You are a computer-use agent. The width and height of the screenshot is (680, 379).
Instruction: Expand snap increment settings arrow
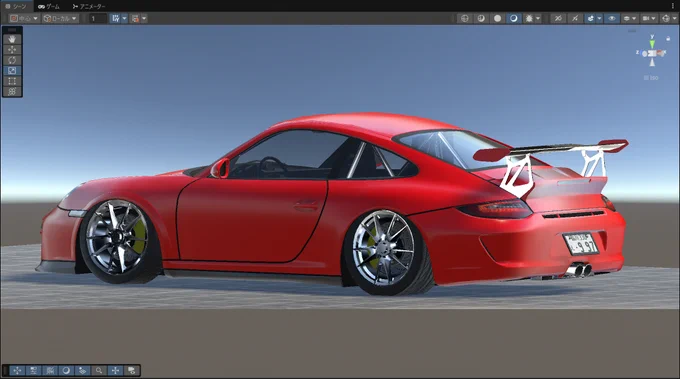click(x=144, y=18)
